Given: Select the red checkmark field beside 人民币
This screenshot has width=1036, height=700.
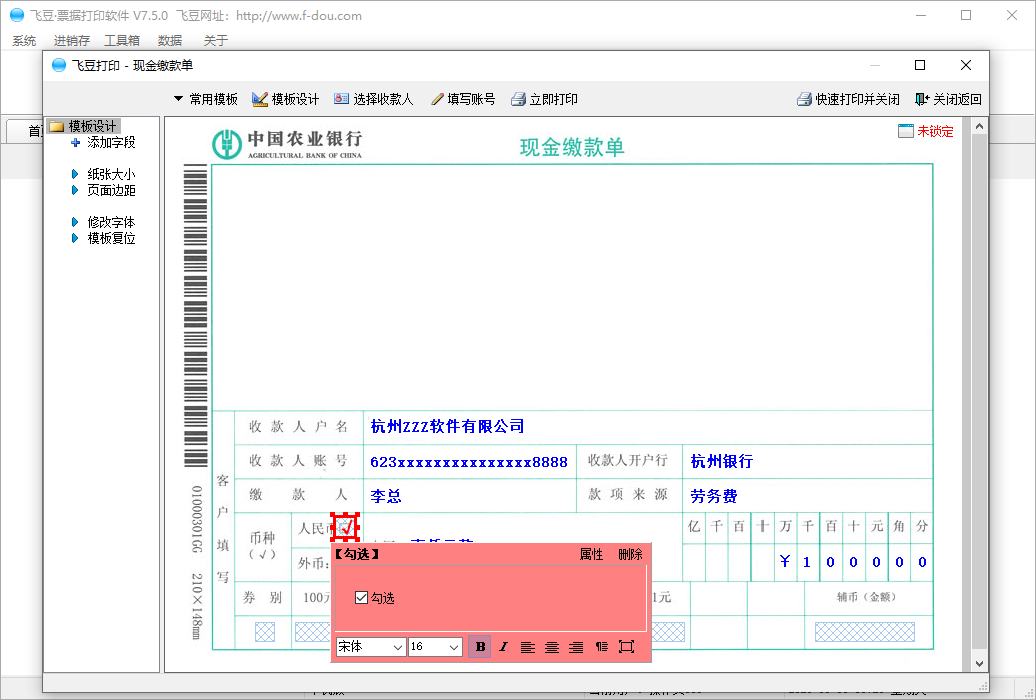Looking at the screenshot, I should click(345, 527).
